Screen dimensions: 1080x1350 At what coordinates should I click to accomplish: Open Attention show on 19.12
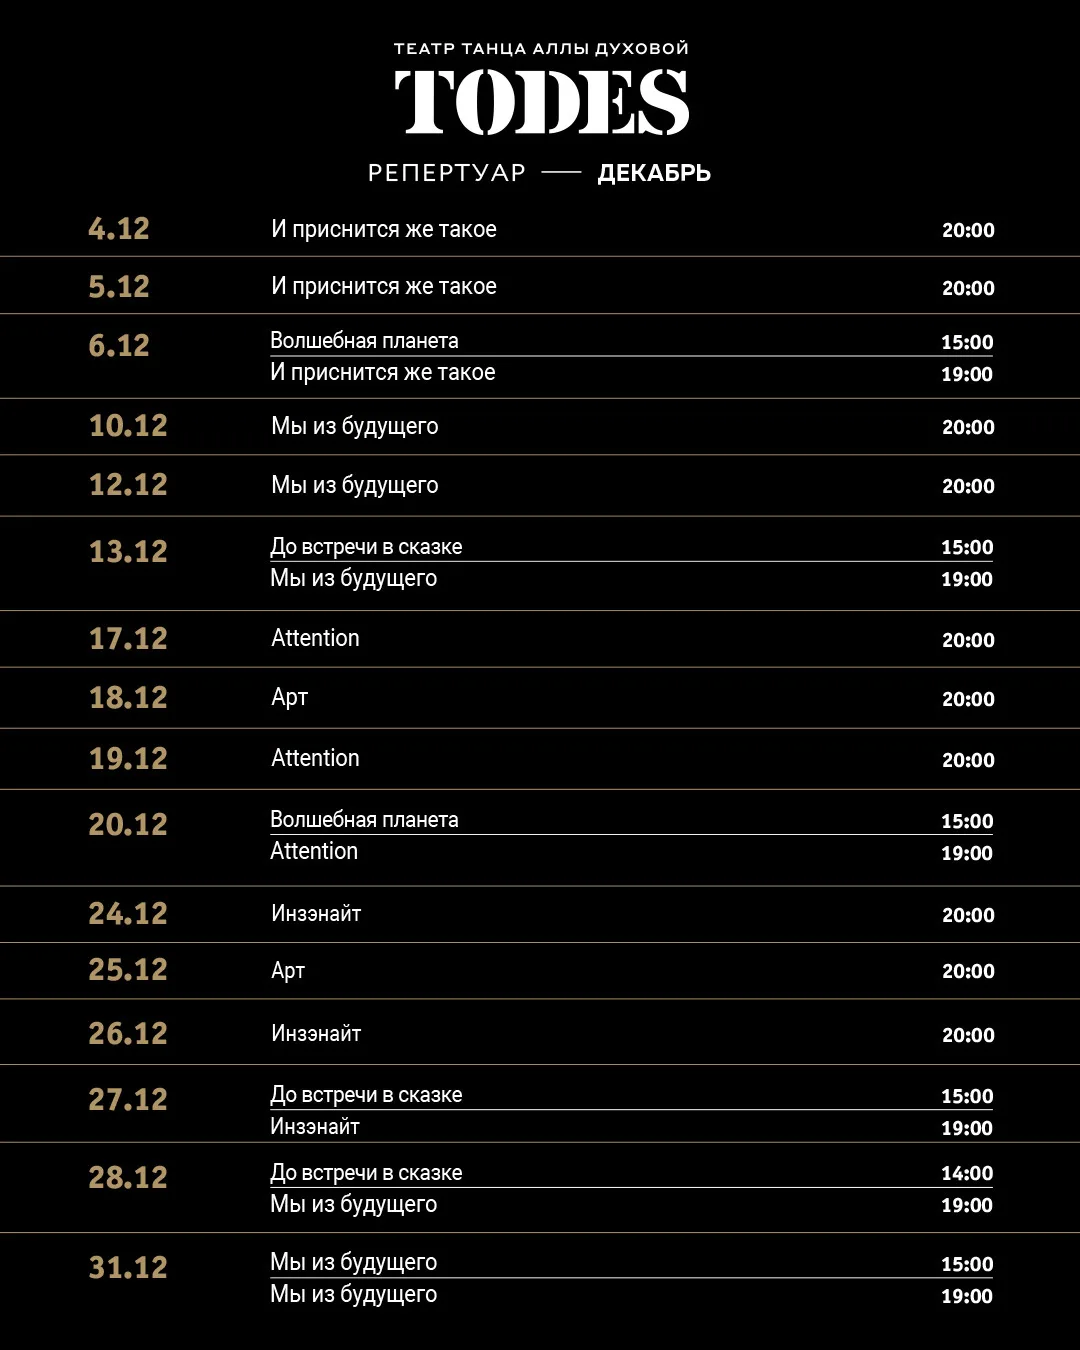tap(315, 759)
